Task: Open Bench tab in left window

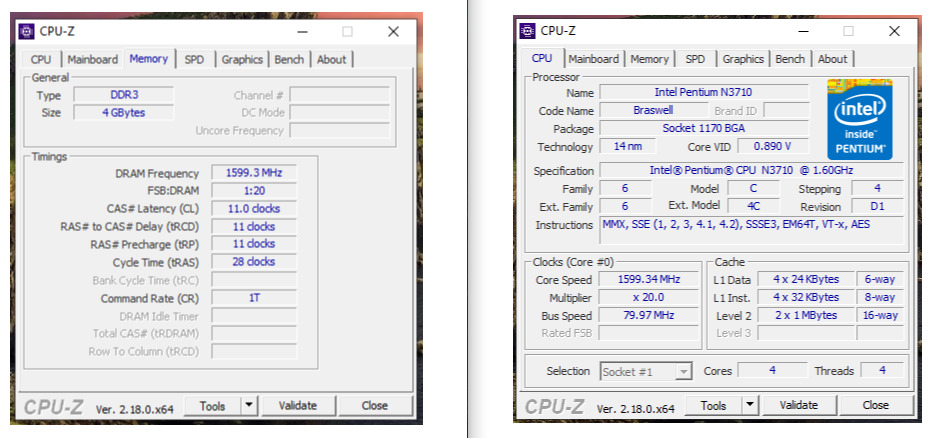Action: coord(289,59)
